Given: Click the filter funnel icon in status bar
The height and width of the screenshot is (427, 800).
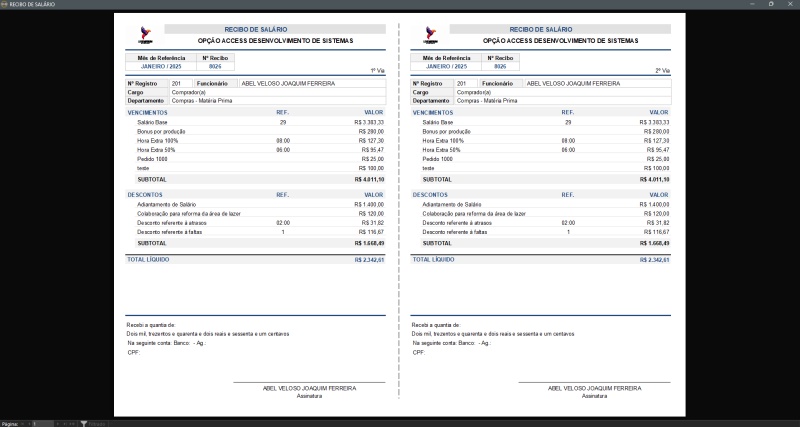Looking at the screenshot, I should tap(84, 423).
